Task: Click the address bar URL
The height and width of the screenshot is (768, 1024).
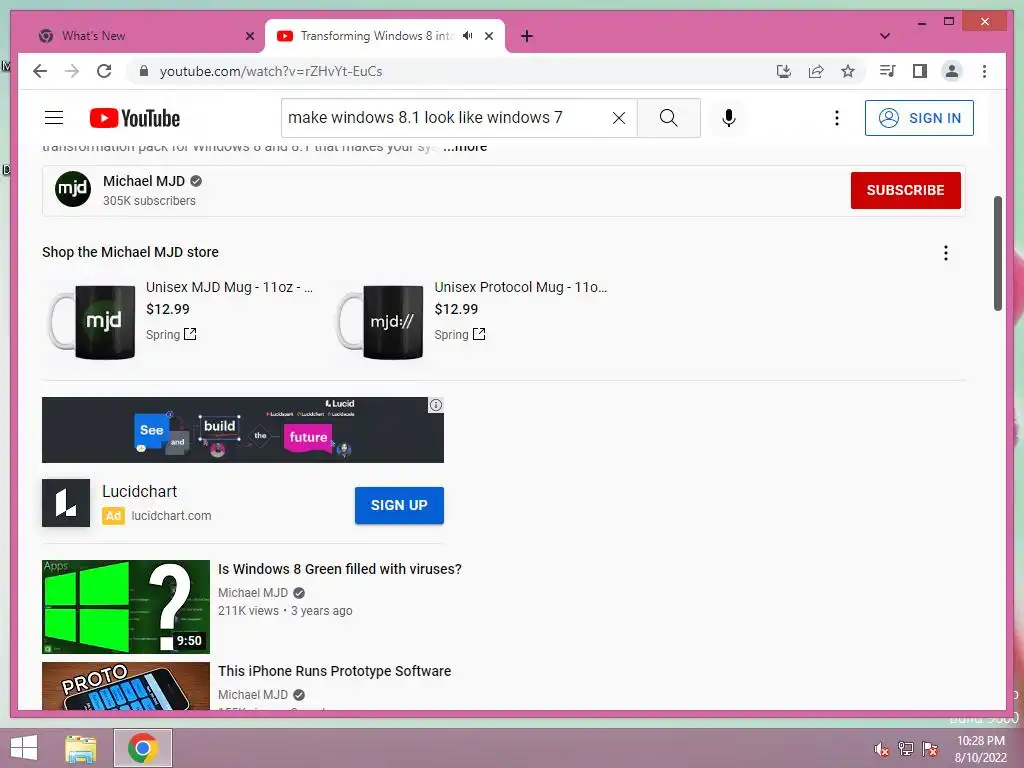Action: click(x=271, y=71)
